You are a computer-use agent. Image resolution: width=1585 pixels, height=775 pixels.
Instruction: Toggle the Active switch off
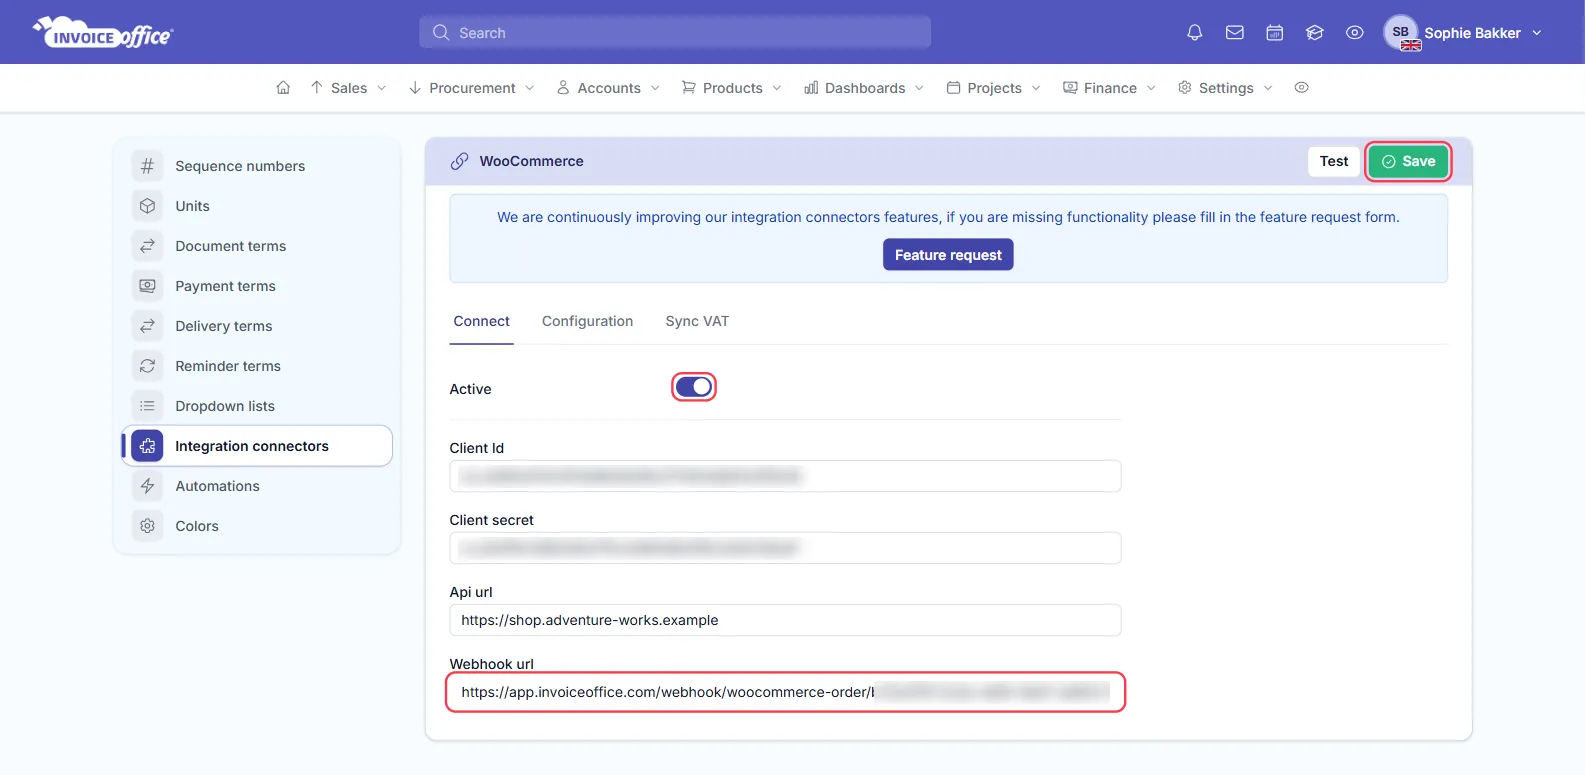click(x=694, y=387)
